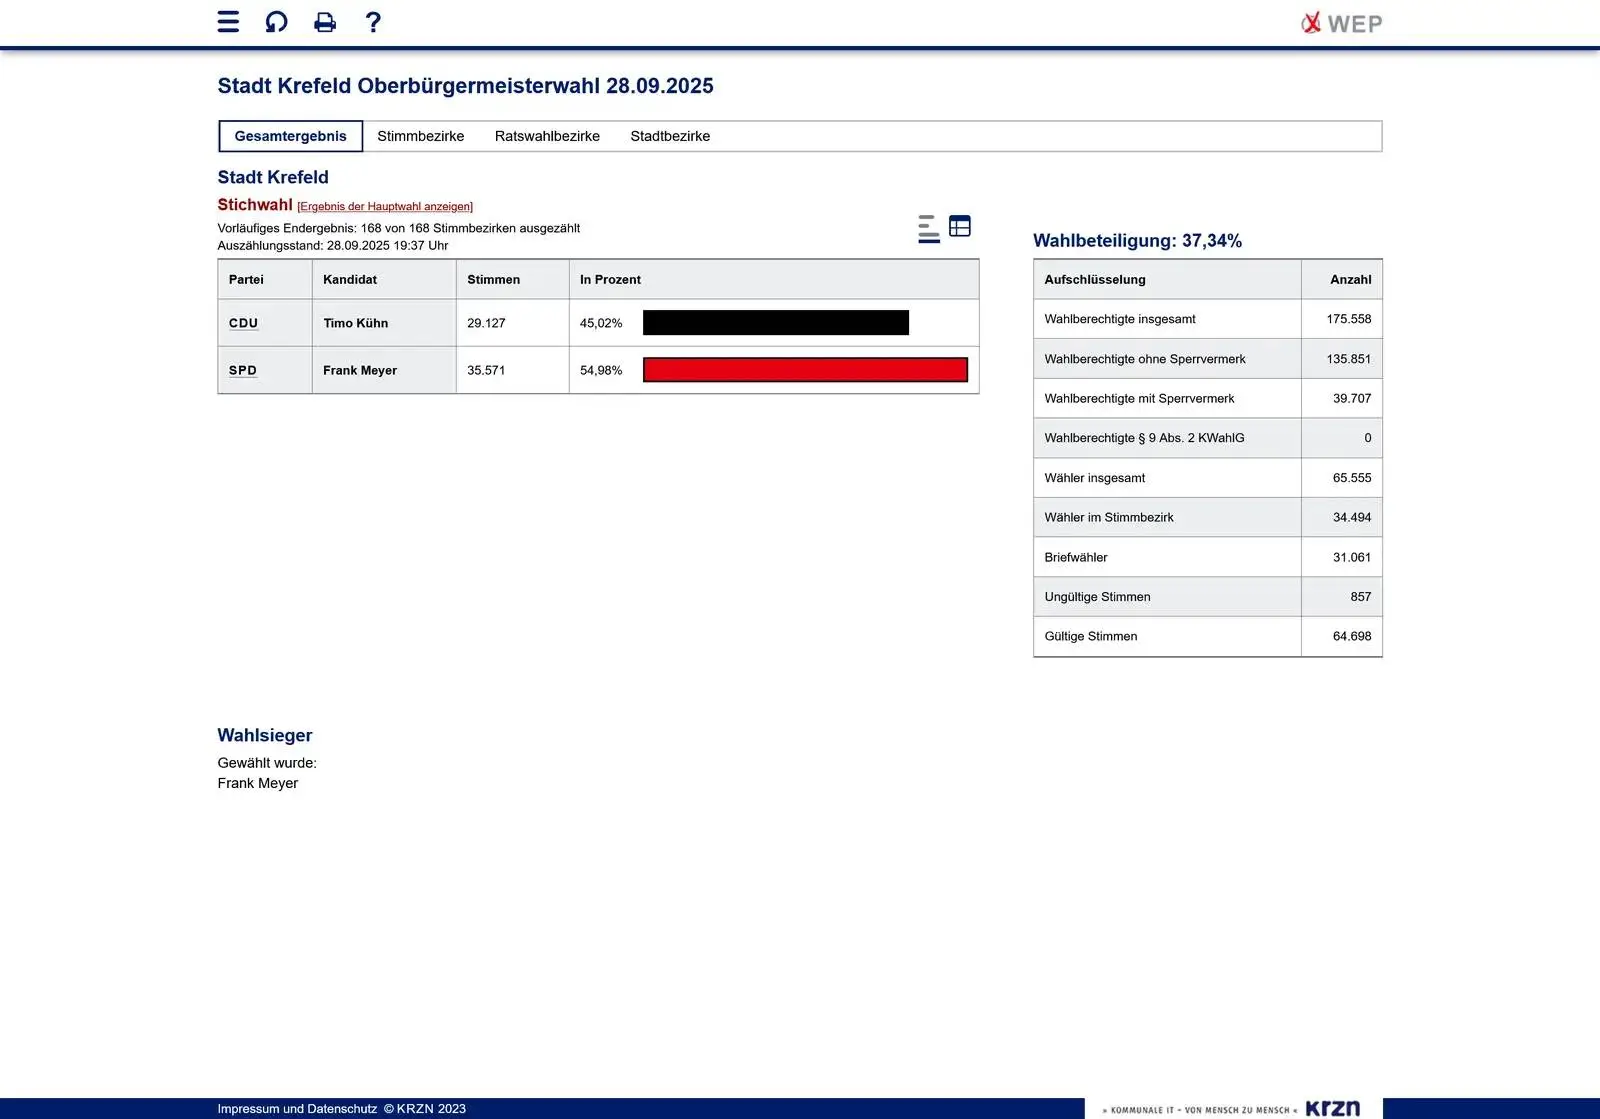The width and height of the screenshot is (1600, 1119).
Task: Click the refresh results icon
Action: (x=276, y=22)
